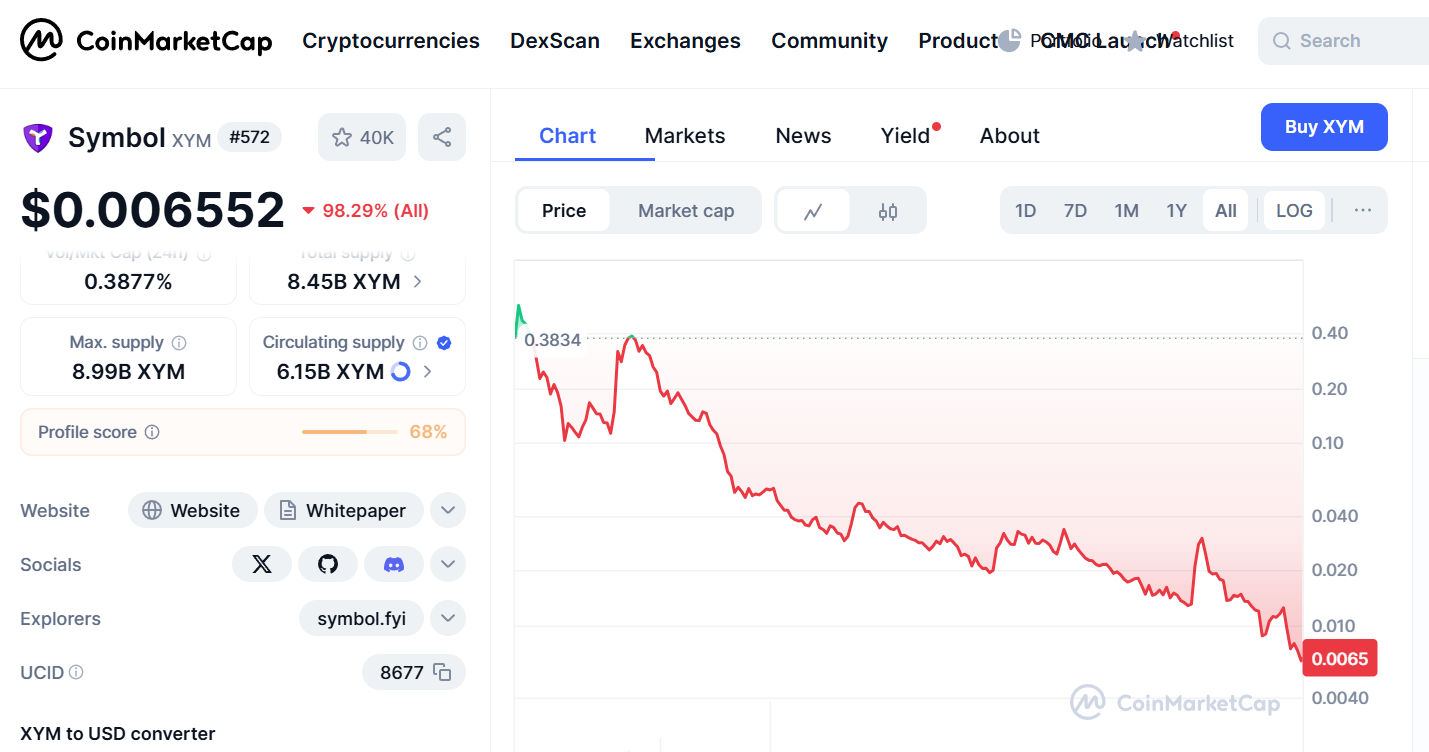
Task: Open the DexScan menu
Action: pyautogui.click(x=555, y=41)
